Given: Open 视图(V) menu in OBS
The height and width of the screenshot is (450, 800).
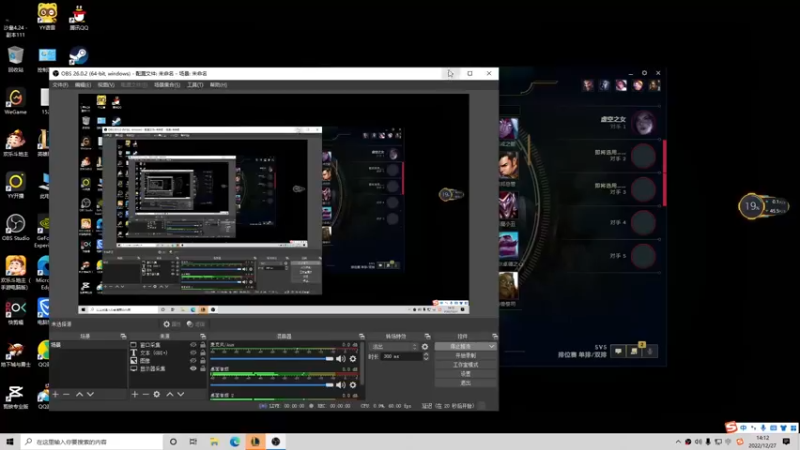Looking at the screenshot, I should point(106,85).
